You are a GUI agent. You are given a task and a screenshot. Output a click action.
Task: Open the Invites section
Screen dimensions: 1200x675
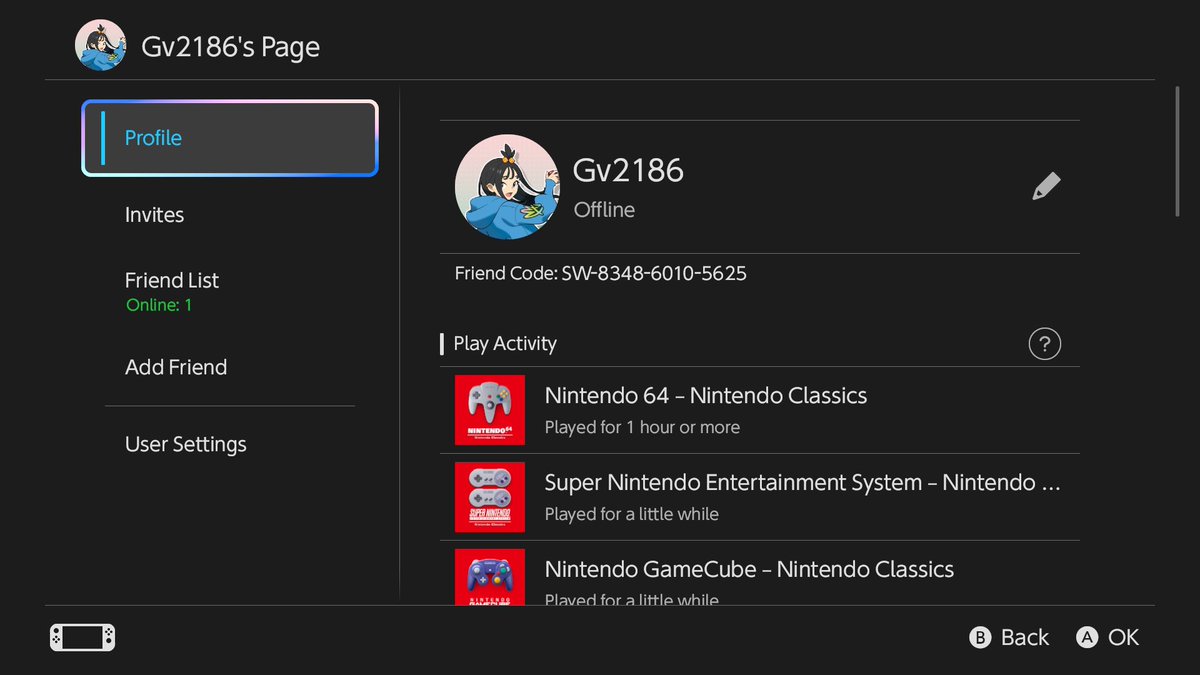point(154,215)
